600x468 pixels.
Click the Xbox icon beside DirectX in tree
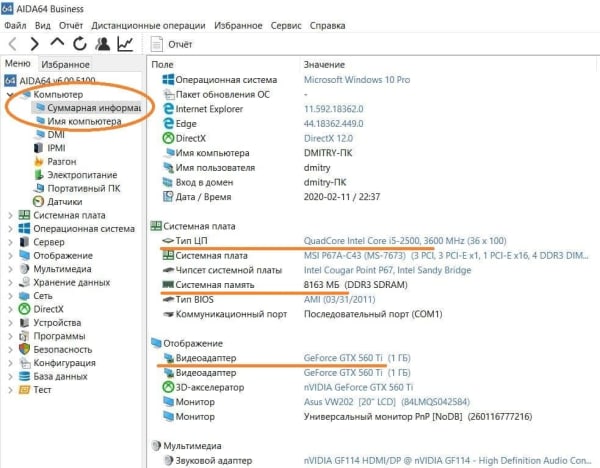click(24, 309)
